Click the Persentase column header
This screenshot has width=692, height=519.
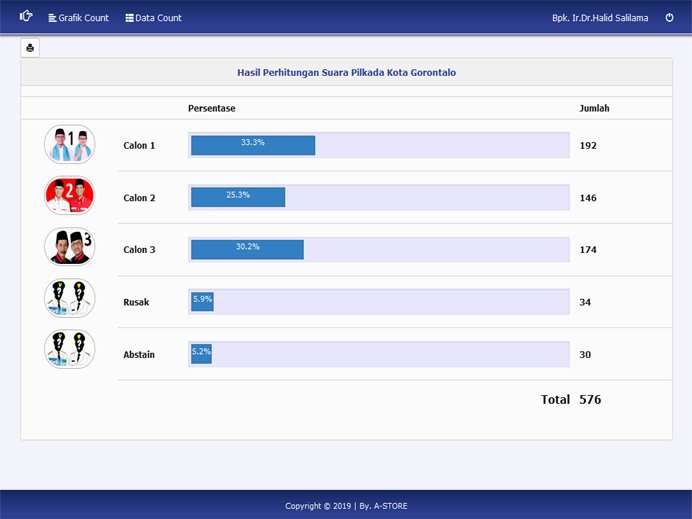211,108
